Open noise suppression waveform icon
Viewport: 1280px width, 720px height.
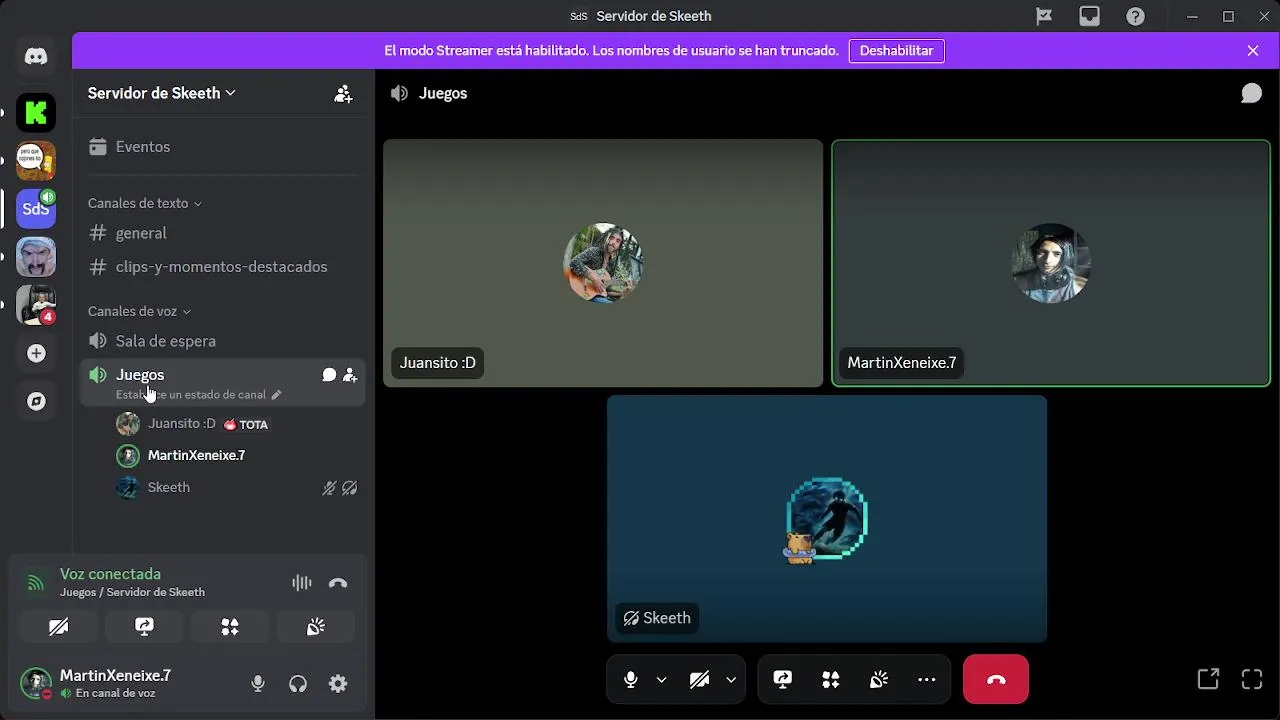[301, 583]
